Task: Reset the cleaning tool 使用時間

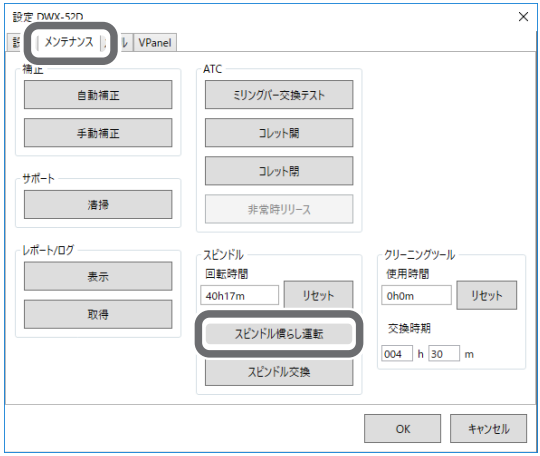Action: pos(487,295)
